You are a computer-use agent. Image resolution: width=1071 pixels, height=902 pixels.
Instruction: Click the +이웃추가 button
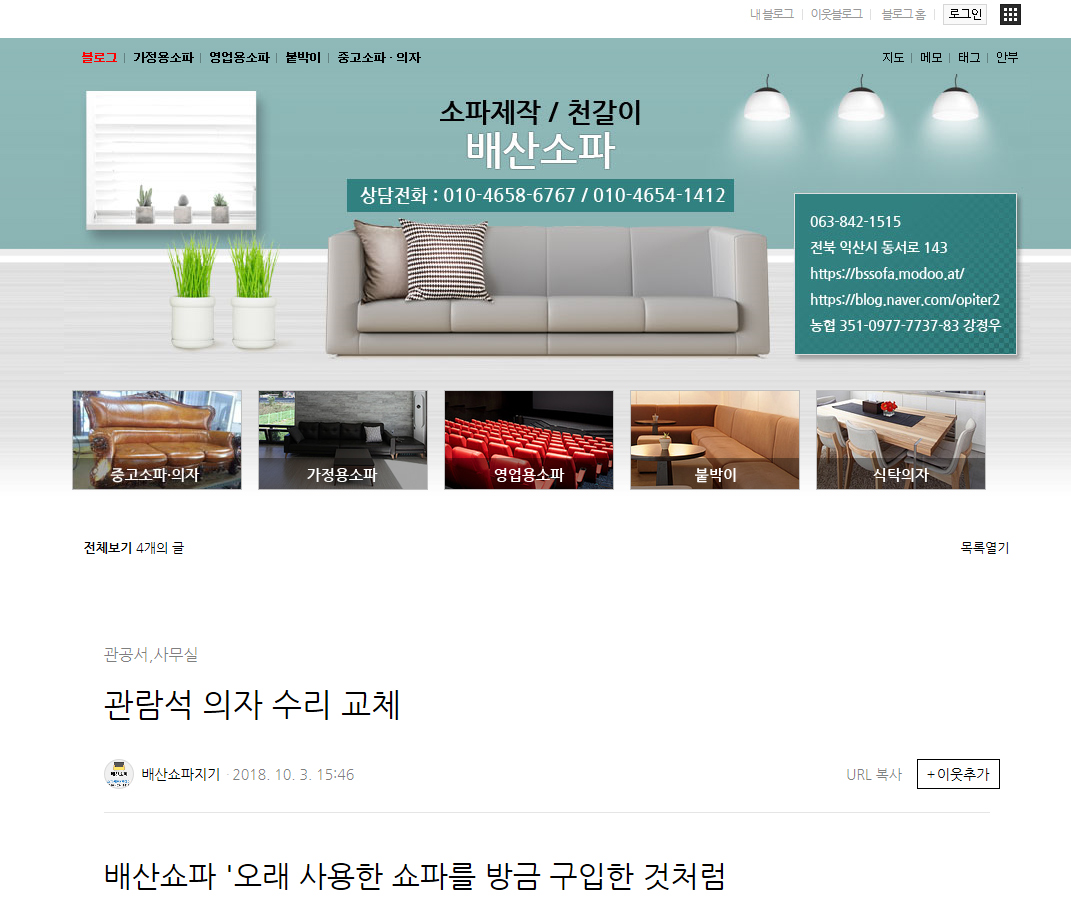[957, 775]
